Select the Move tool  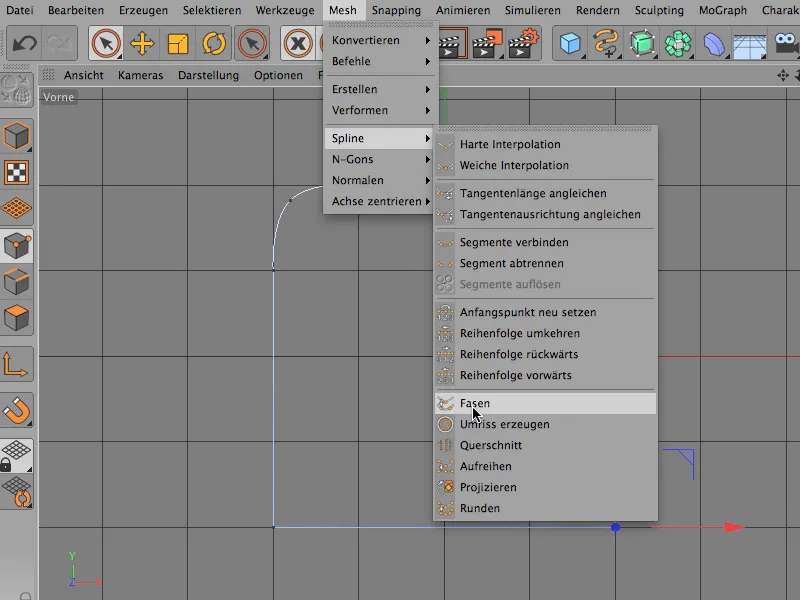click(142, 43)
